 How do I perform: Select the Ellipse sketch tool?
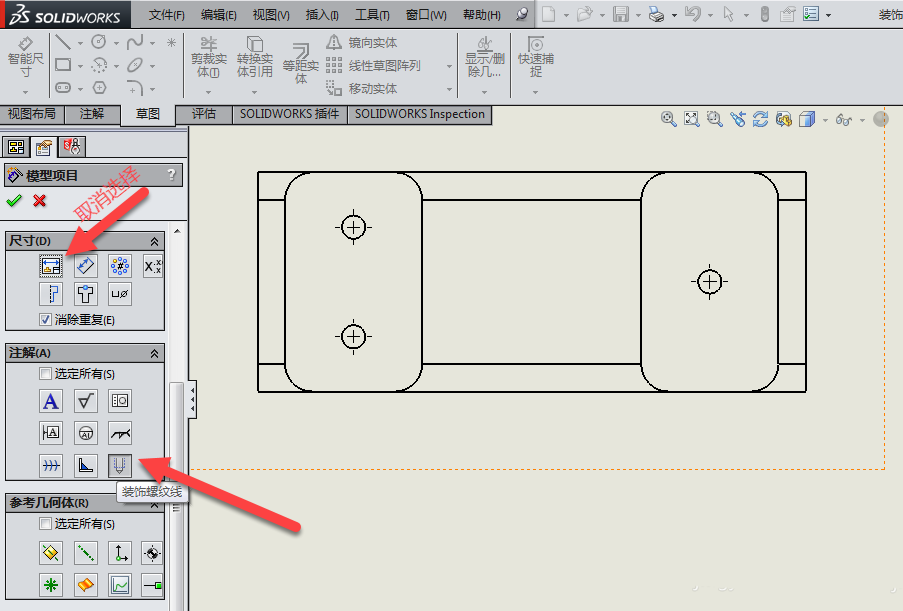point(135,65)
